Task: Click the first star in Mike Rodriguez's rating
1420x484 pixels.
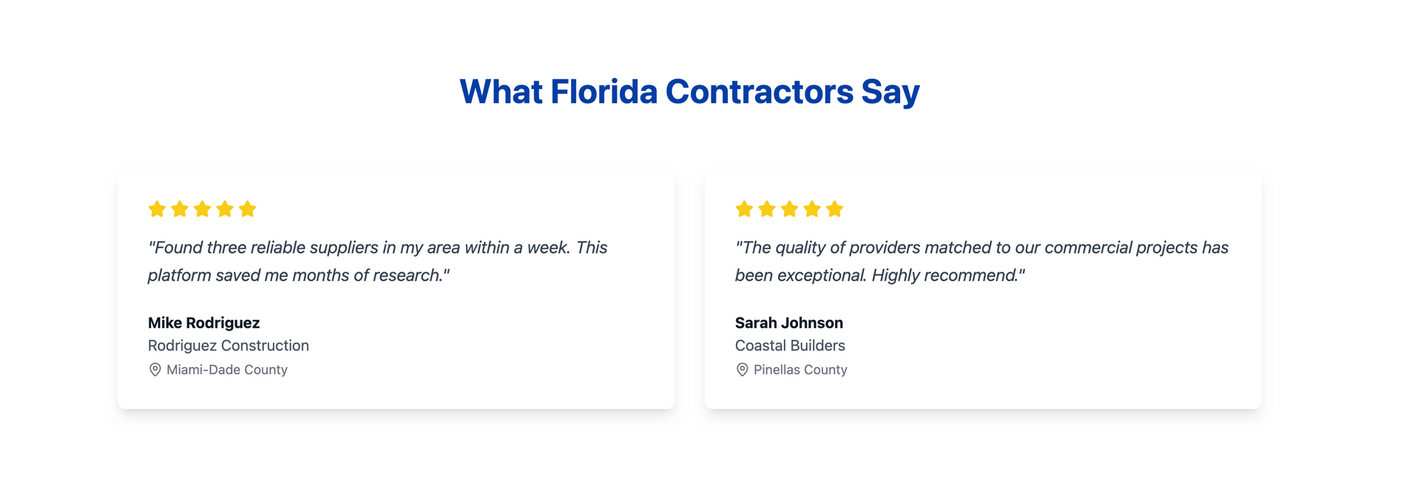Action: pos(157,209)
